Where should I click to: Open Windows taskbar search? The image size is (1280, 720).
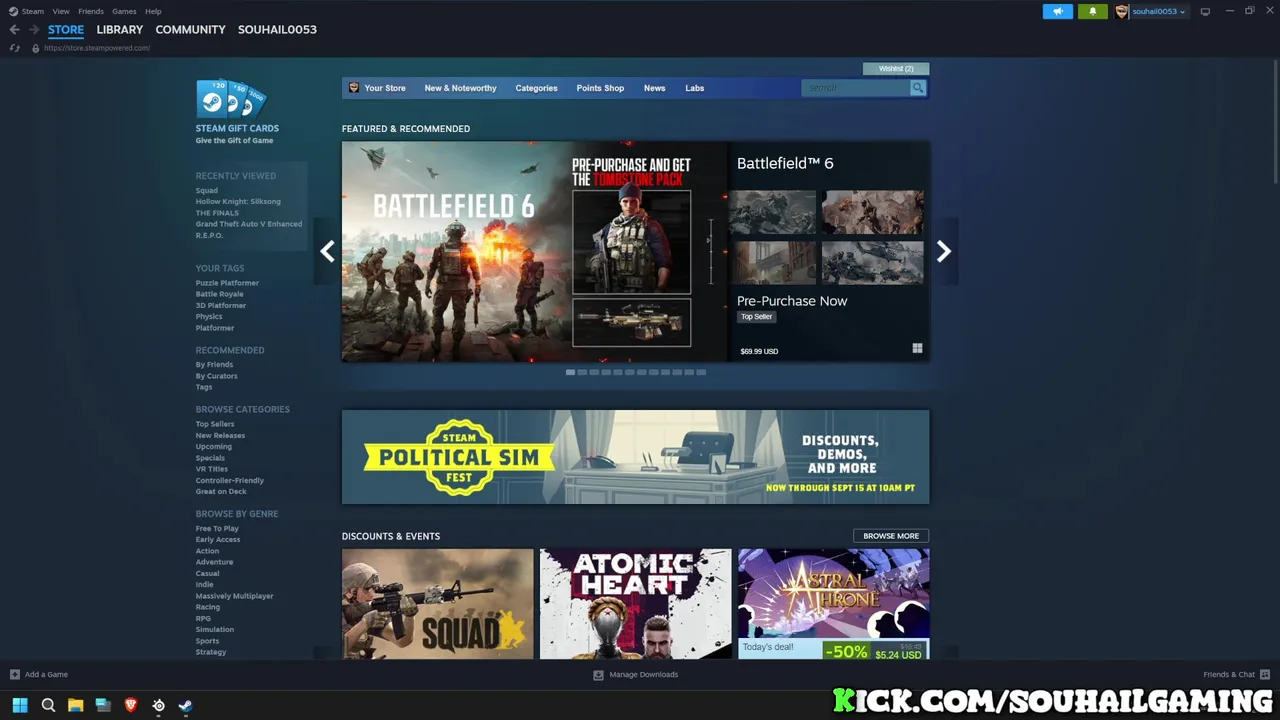click(x=48, y=705)
